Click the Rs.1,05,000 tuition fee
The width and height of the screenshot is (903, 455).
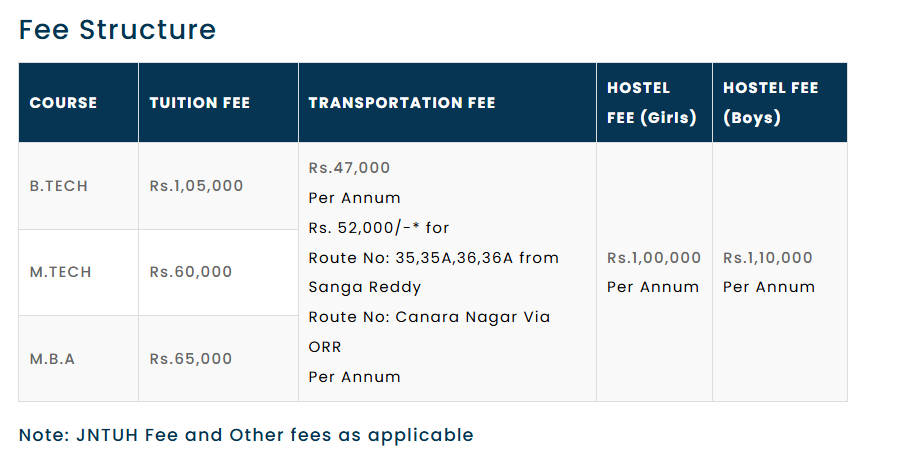[196, 186]
